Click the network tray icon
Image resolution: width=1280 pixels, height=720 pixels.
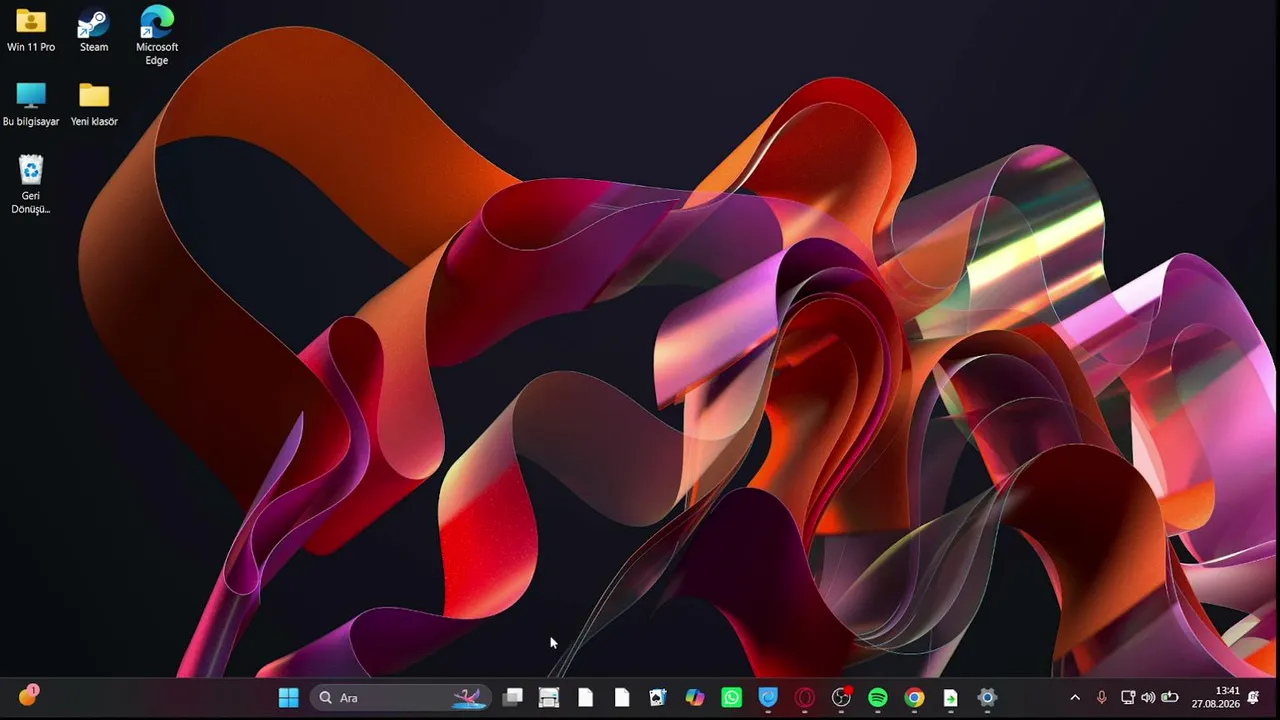point(1128,697)
